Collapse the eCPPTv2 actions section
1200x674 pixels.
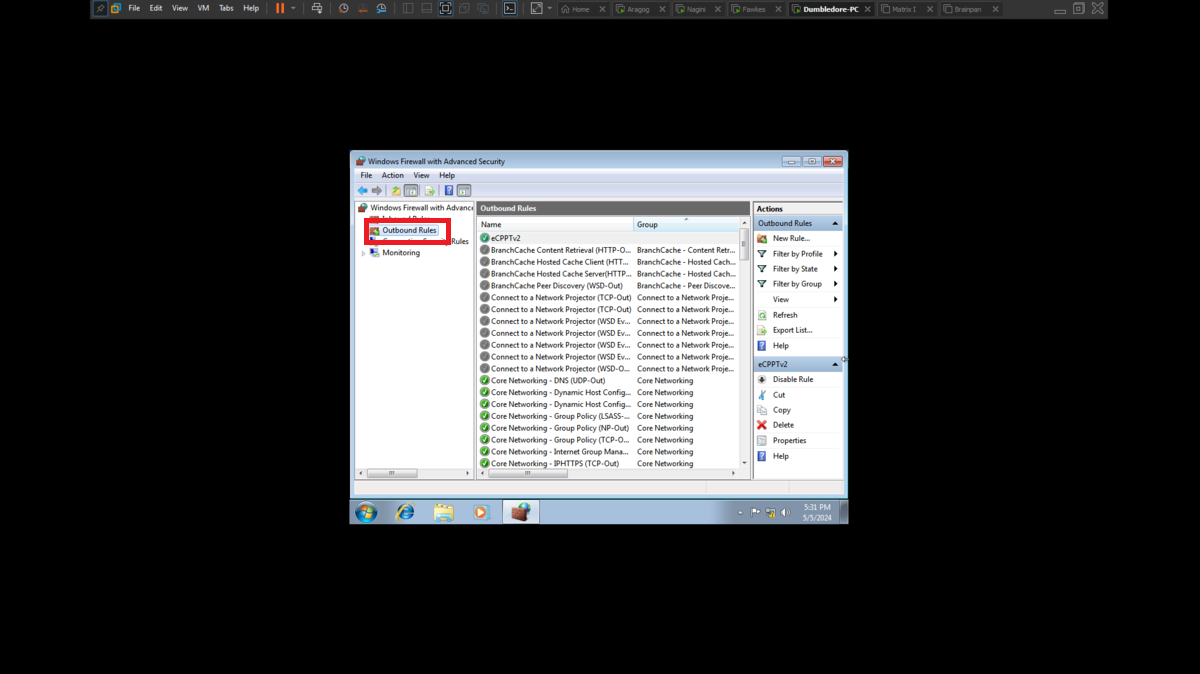click(x=835, y=364)
